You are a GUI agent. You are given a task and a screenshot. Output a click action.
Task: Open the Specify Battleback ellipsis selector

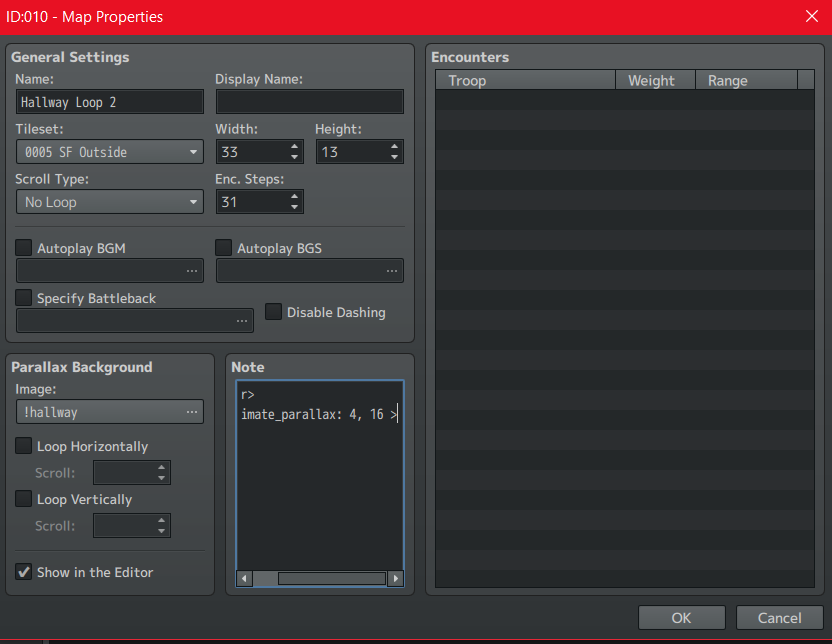pyautogui.click(x=242, y=321)
